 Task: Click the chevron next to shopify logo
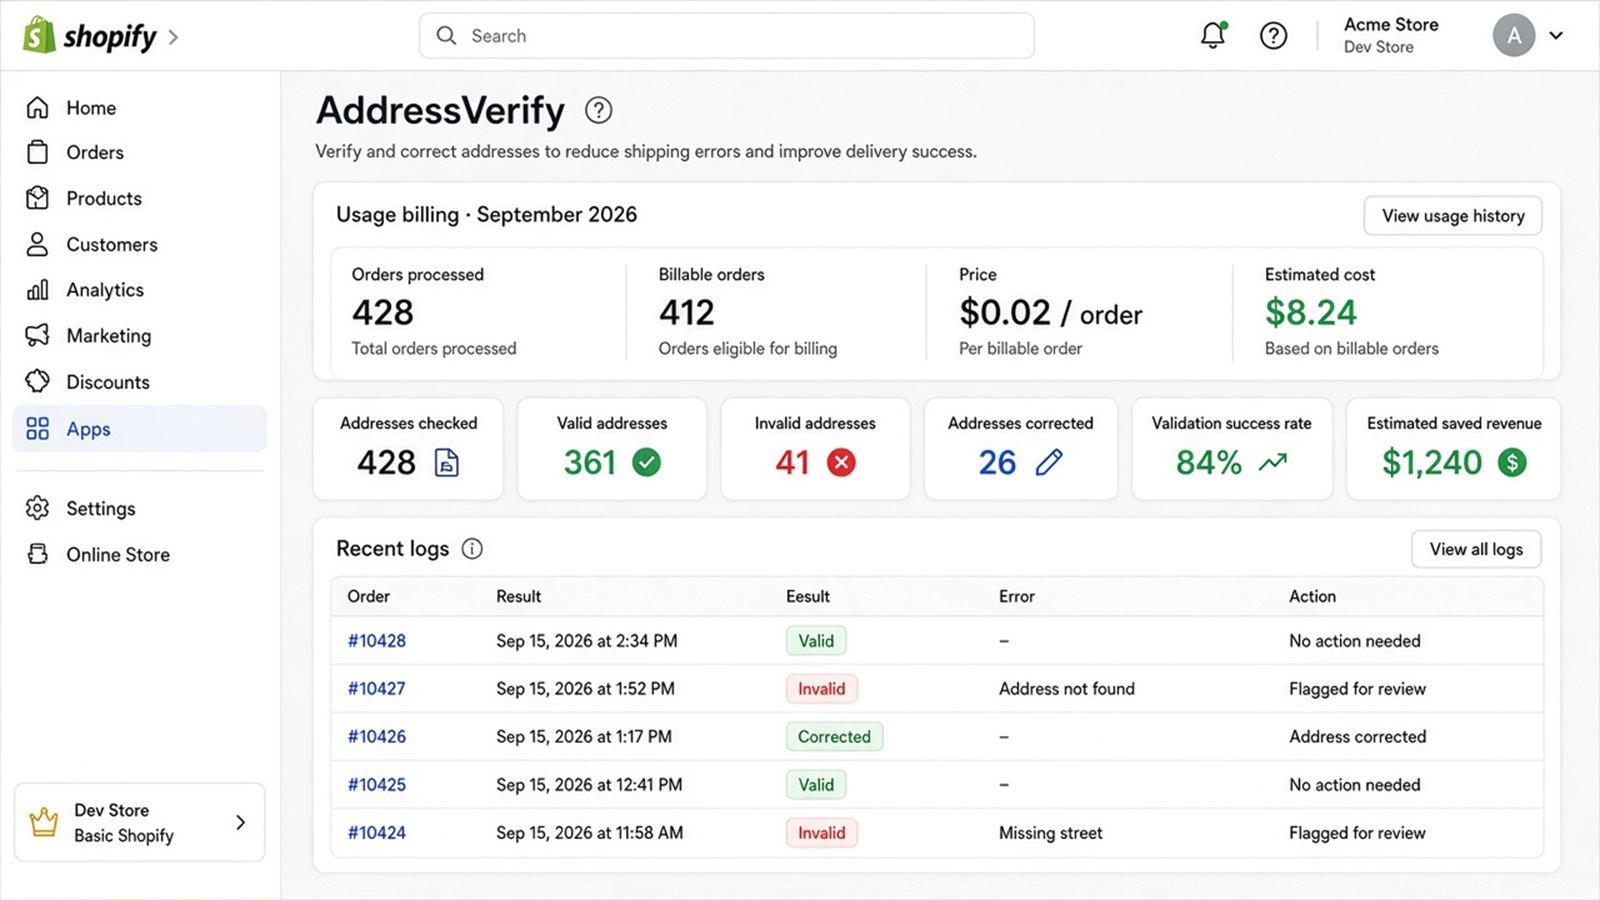(174, 37)
